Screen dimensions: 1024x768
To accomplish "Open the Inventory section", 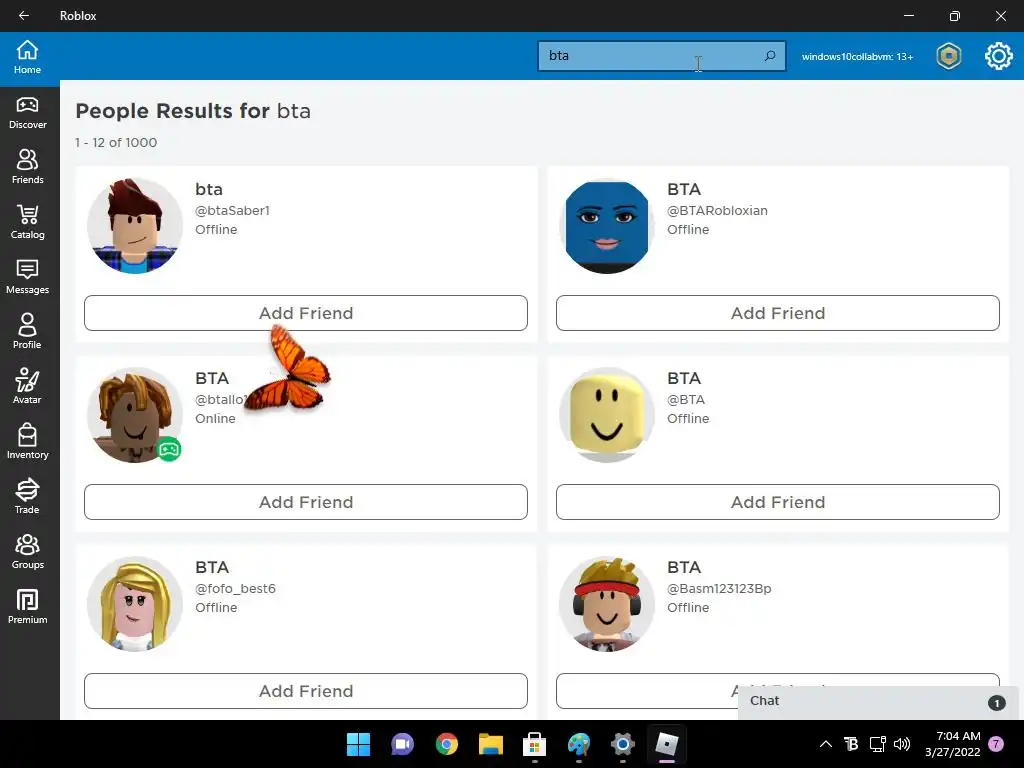I will pos(27,442).
